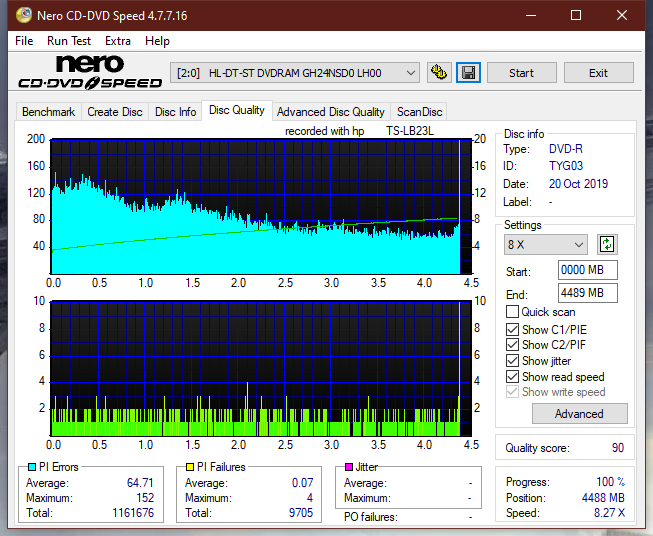Click the End position field 4489 MB

[x=587, y=293]
